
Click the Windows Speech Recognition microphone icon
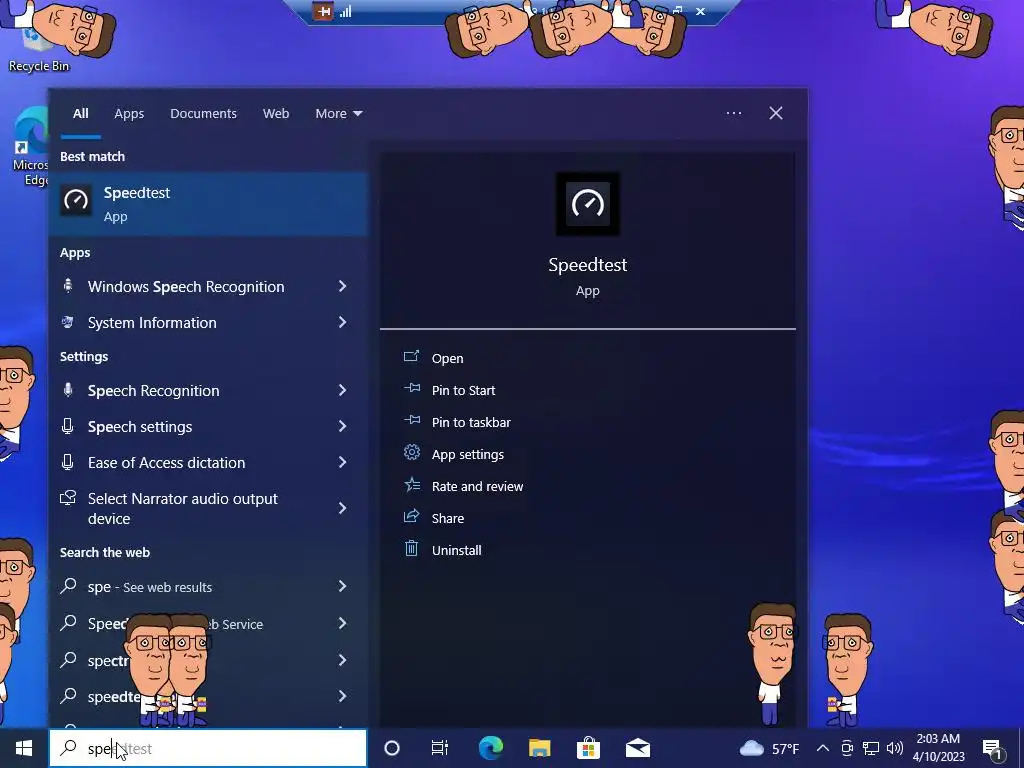click(68, 286)
